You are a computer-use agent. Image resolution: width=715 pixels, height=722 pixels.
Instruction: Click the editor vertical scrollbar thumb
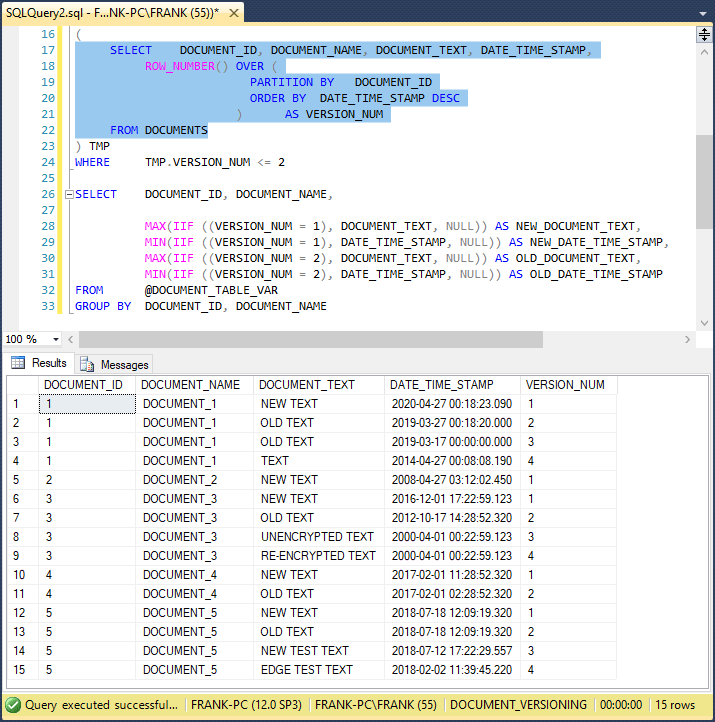(704, 181)
